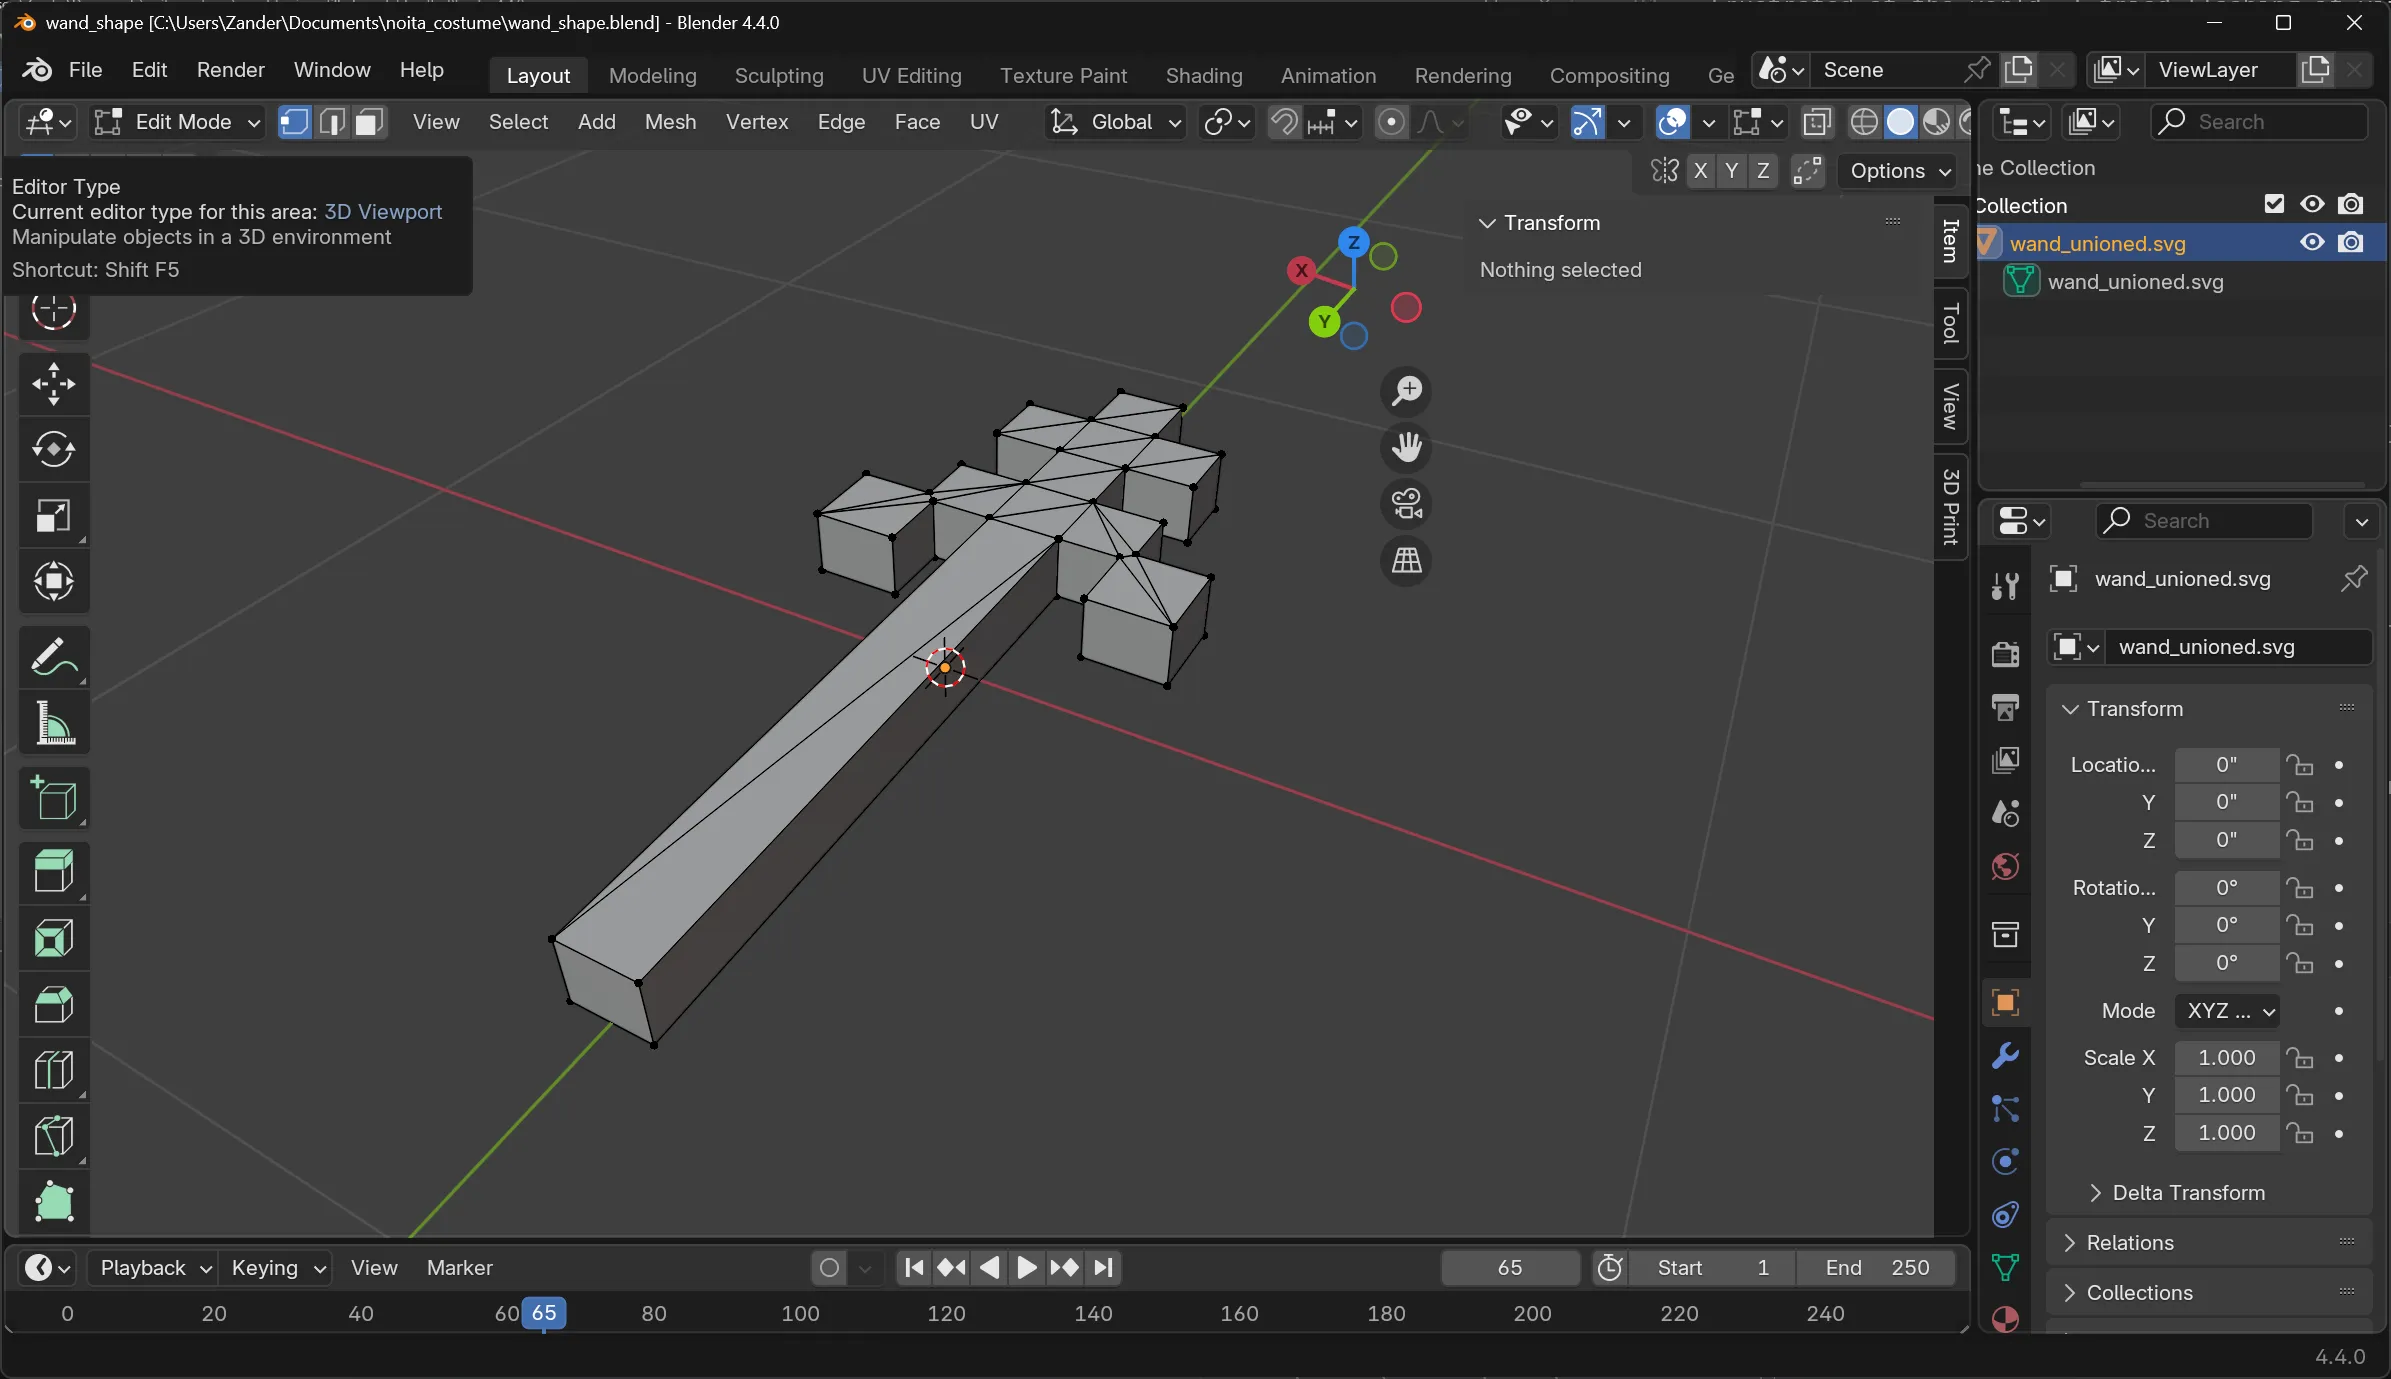
Task: Activate the Add Cube tool
Action: tap(53, 799)
